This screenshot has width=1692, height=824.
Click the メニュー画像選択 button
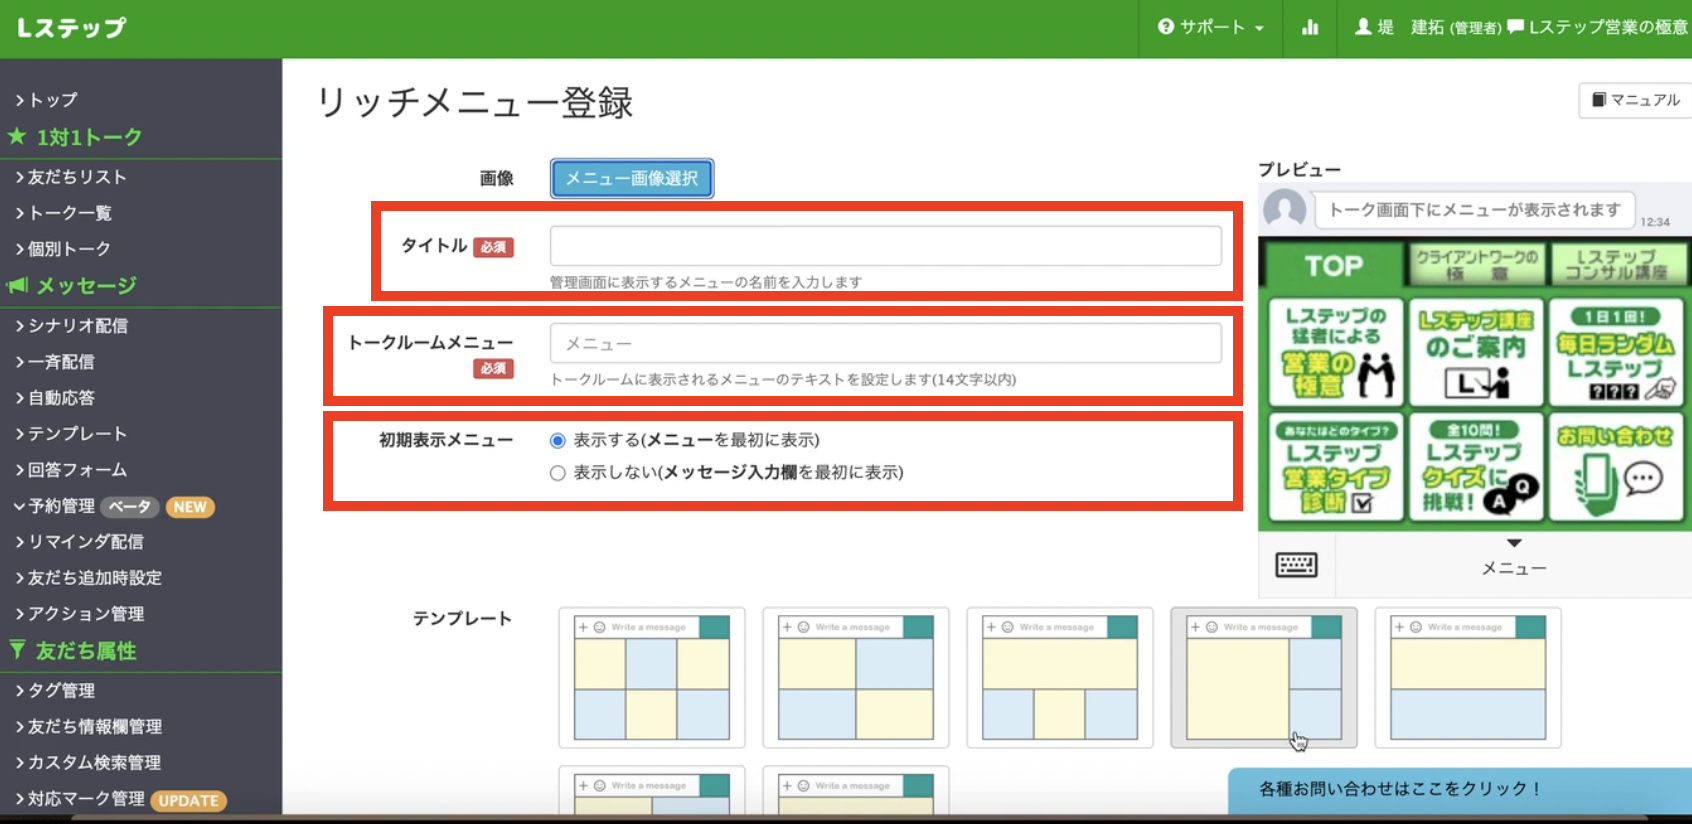(632, 178)
